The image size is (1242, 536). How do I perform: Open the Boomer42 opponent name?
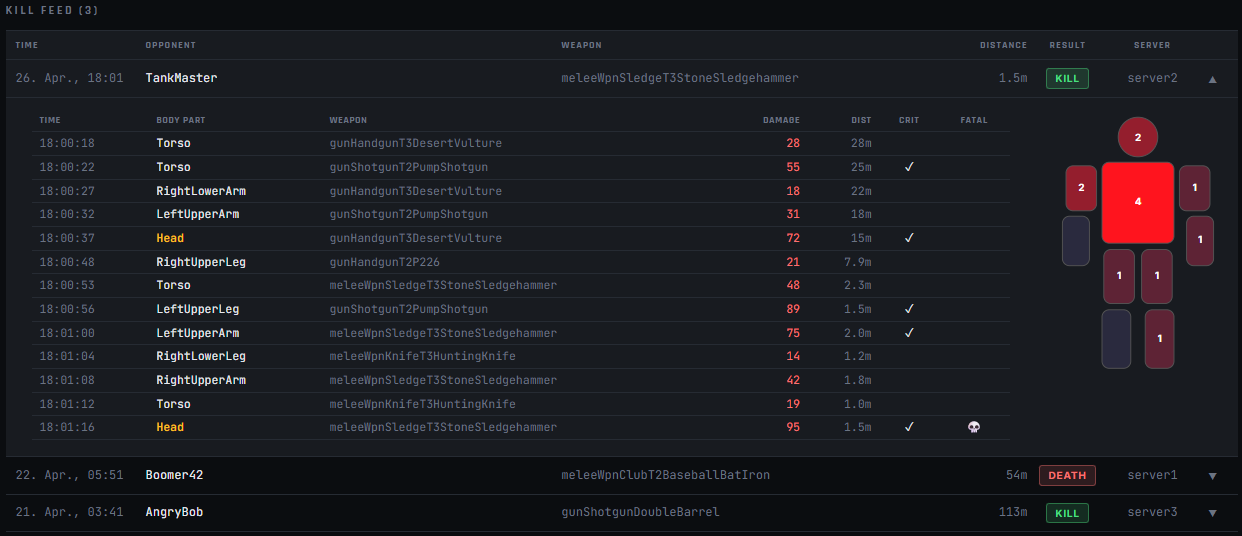click(174, 476)
